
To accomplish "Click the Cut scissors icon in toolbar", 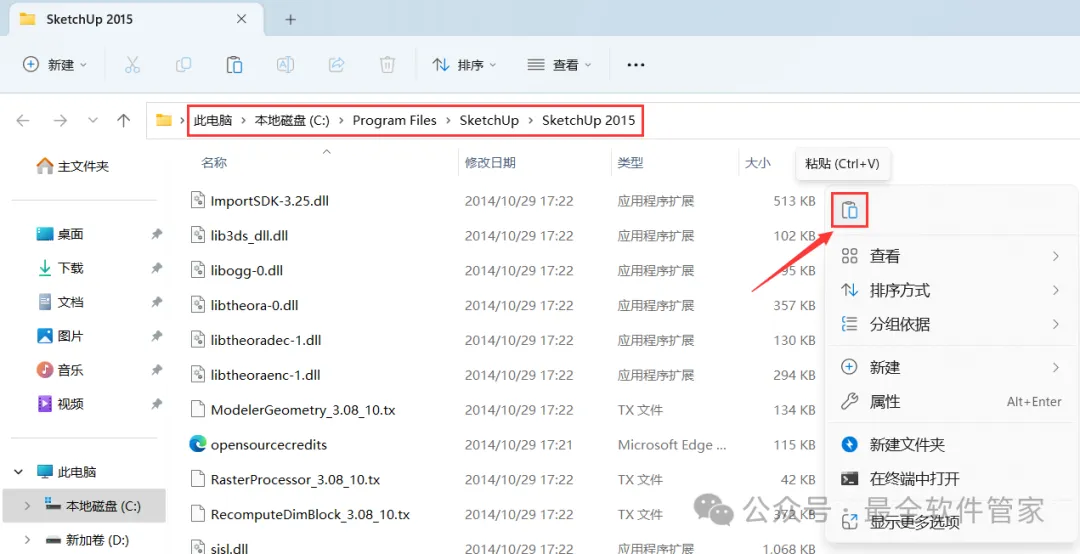I will [x=132, y=65].
